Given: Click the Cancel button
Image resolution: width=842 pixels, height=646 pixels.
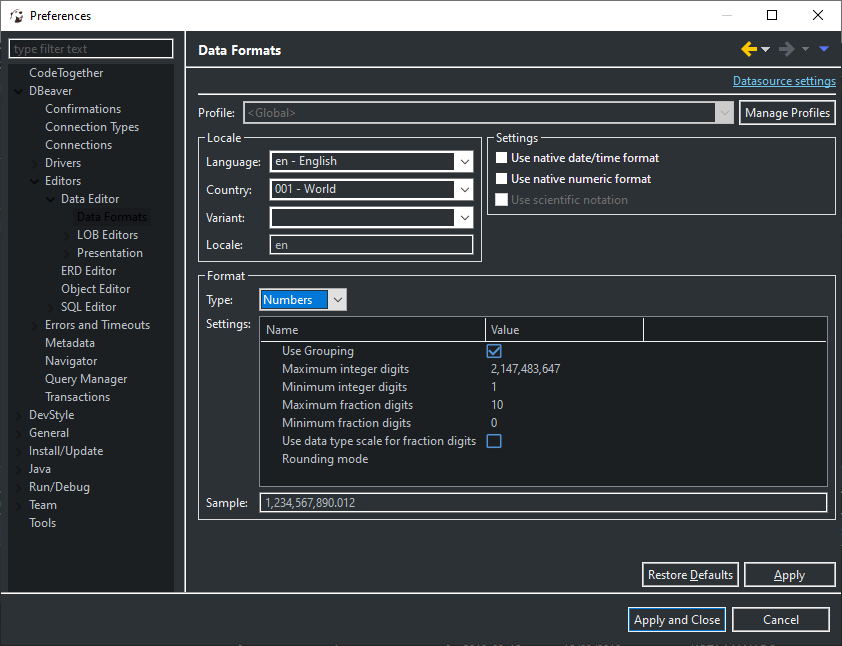Looking at the screenshot, I should point(781,620).
